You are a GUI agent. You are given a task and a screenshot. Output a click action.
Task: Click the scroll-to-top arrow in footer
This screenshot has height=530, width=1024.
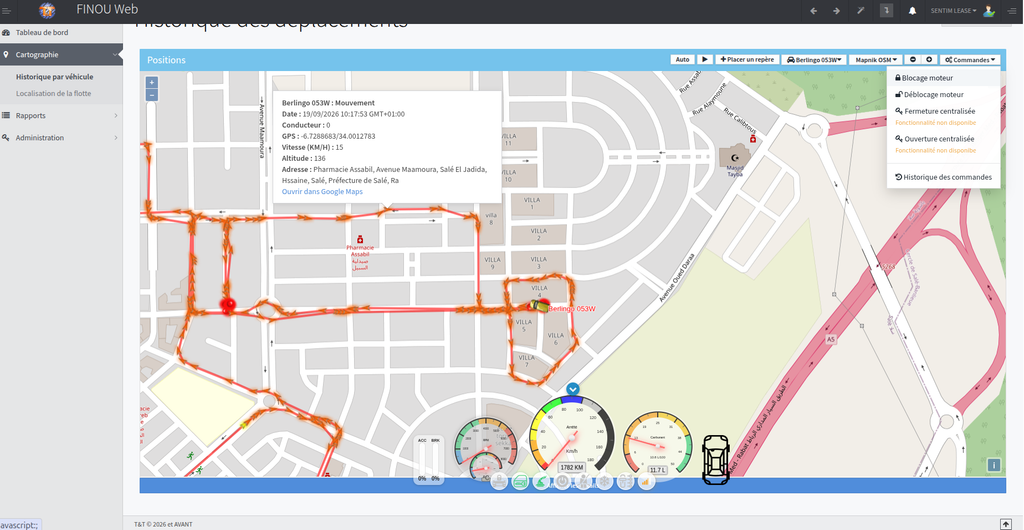pos(1006,524)
